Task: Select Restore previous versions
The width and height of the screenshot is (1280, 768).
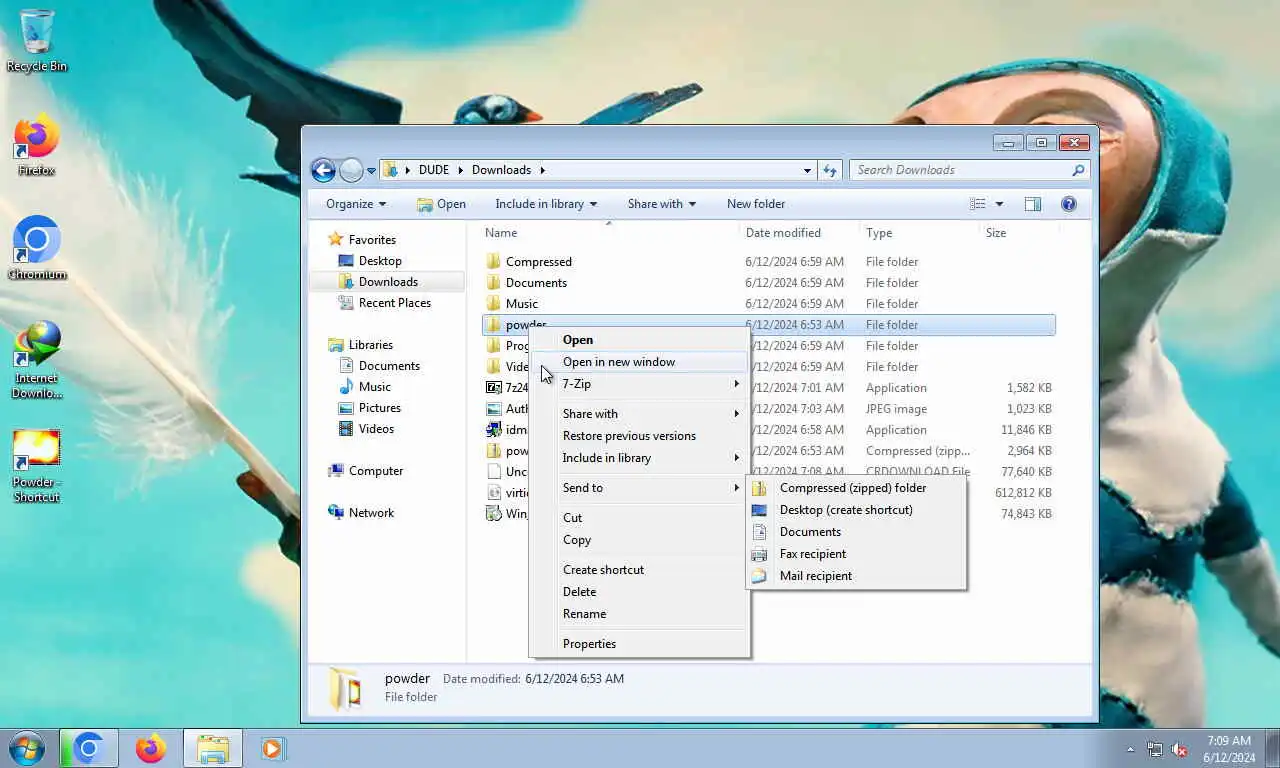Action: coord(639,436)
